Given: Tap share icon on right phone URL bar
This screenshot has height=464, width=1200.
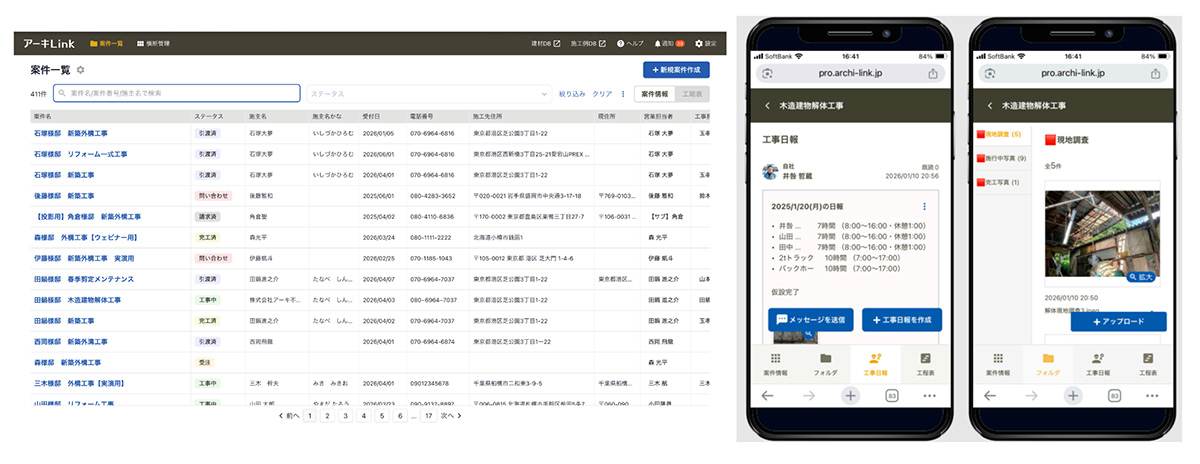Looking at the screenshot, I should (1156, 73).
